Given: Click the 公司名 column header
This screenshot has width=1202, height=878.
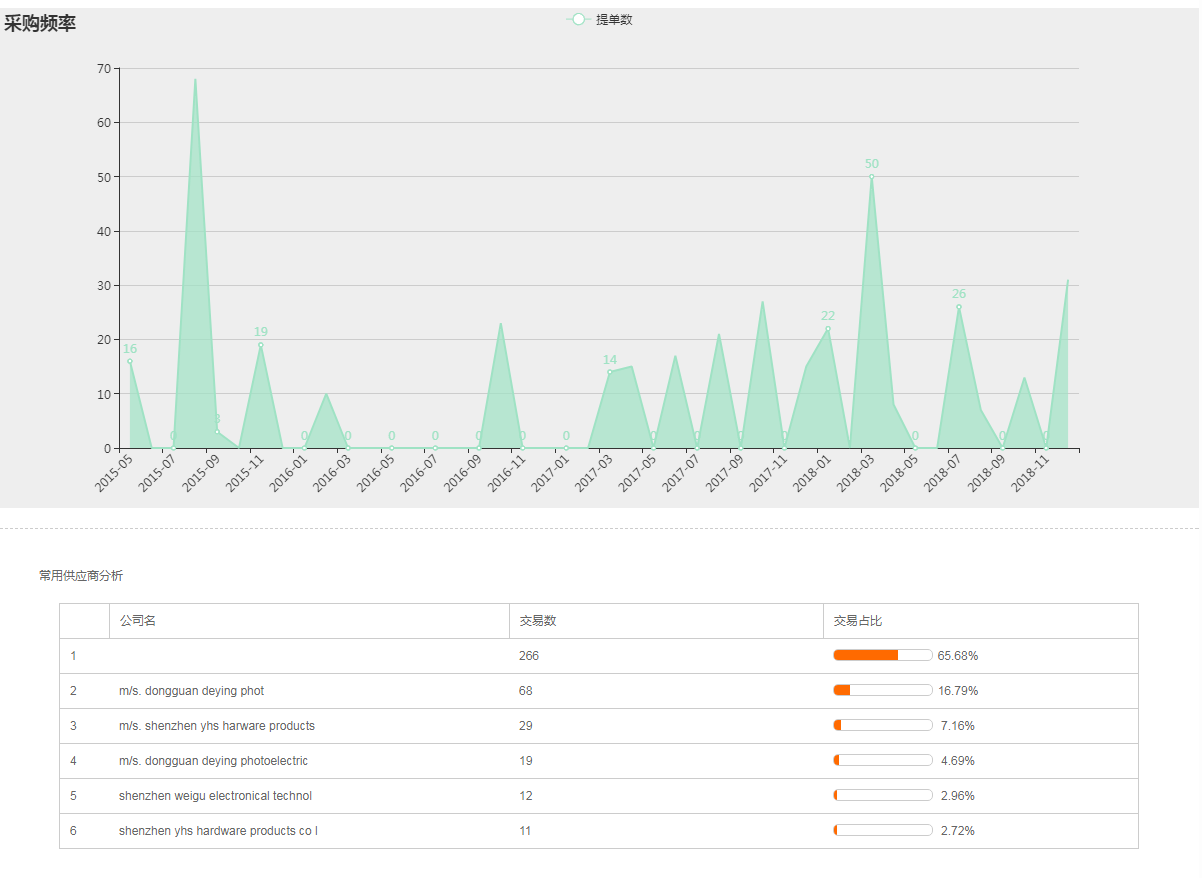Looking at the screenshot, I should coord(138,621).
